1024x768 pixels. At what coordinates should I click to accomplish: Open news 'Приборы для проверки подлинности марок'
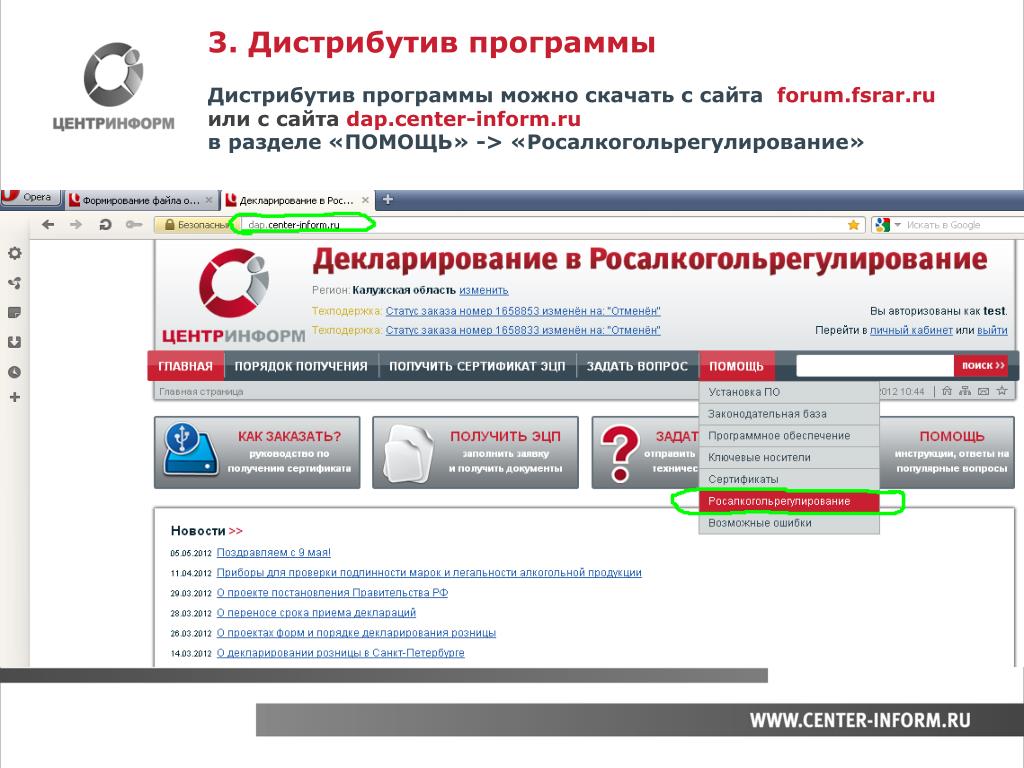[x=429, y=573]
